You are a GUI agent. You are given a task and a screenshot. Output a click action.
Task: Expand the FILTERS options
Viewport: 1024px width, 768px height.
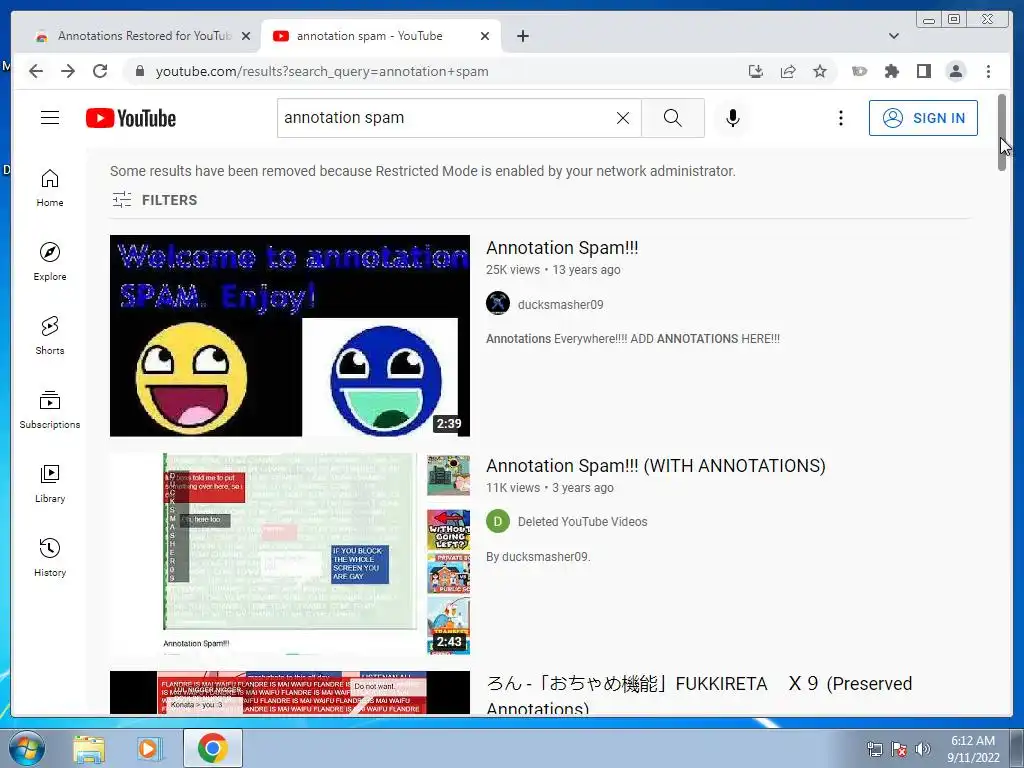coord(155,200)
